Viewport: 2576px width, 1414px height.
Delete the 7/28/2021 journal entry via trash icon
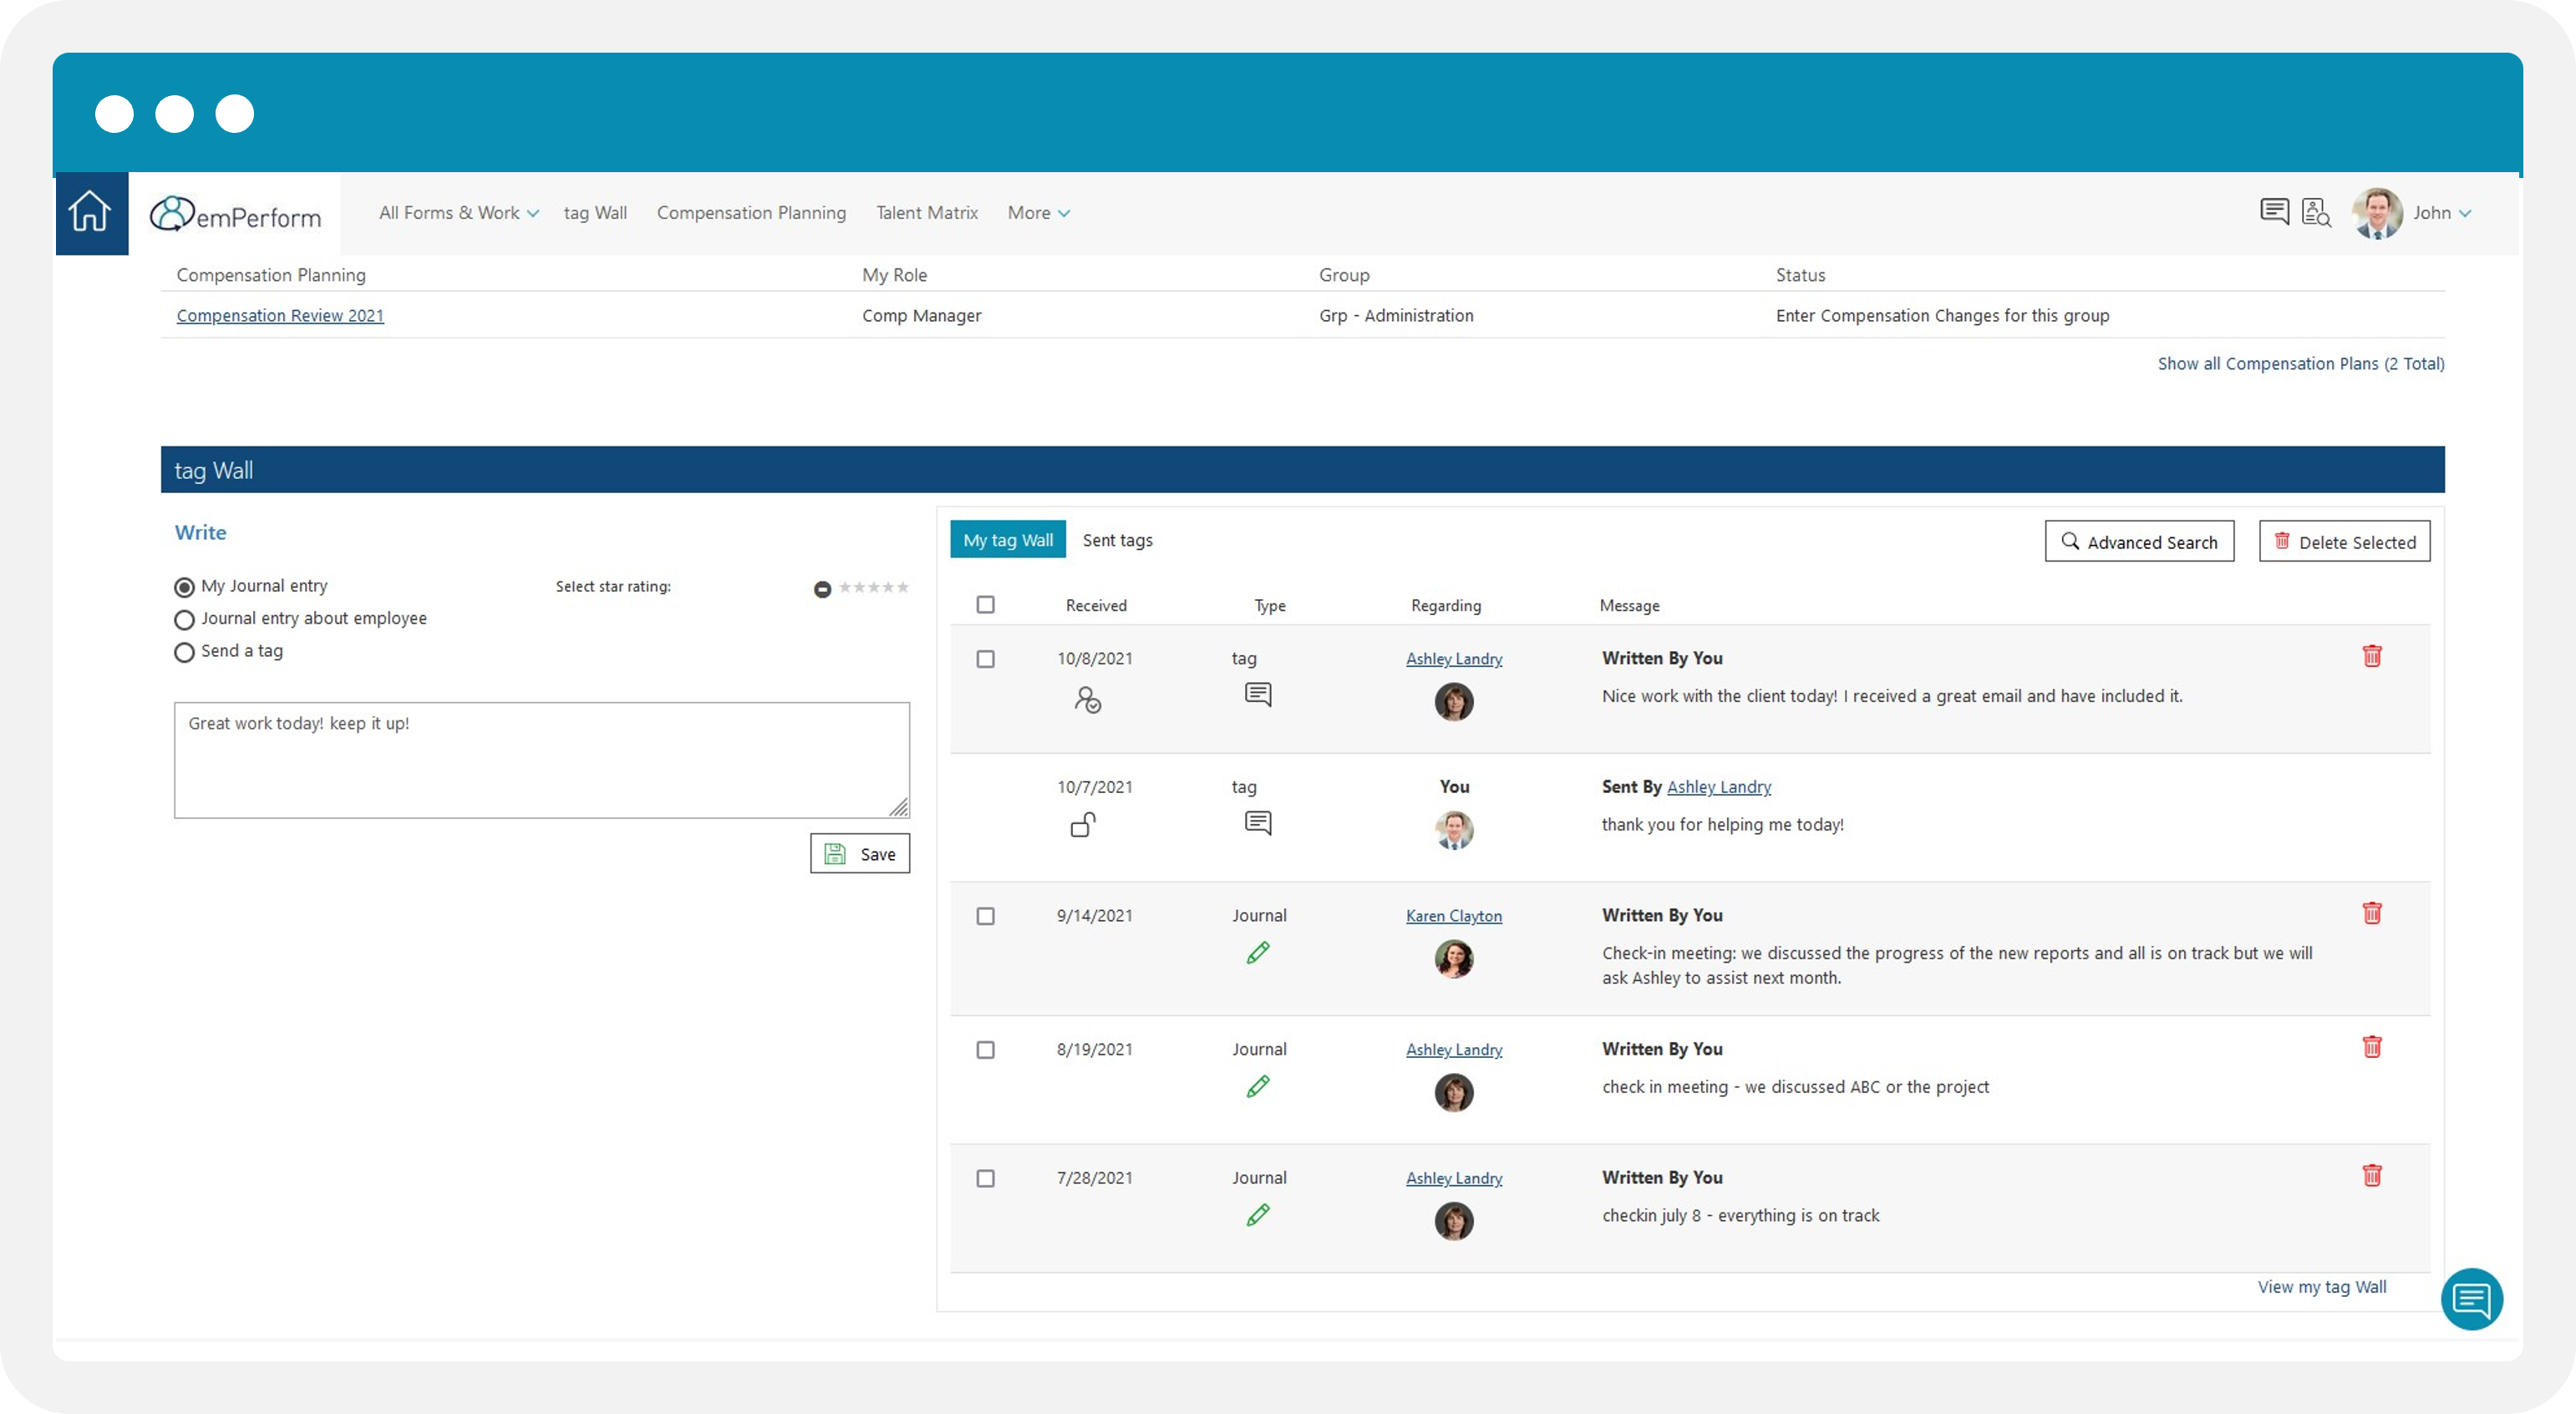pos(2372,1175)
